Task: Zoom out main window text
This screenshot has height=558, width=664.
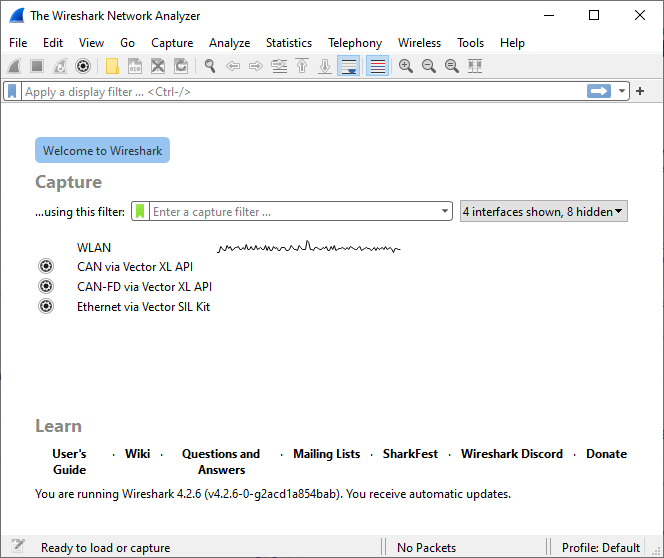Action: [429, 66]
